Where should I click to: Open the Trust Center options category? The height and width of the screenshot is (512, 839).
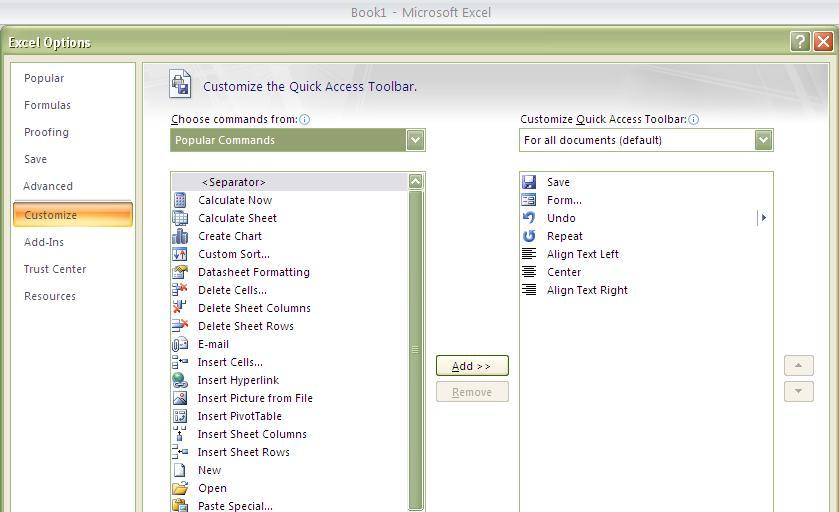click(x=55, y=269)
